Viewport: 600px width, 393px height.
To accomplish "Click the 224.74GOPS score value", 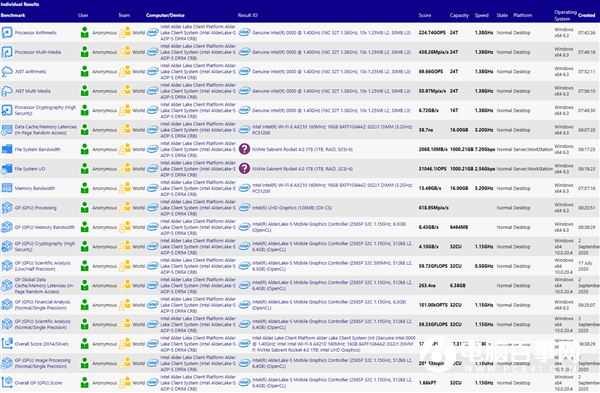I will [432, 33].
